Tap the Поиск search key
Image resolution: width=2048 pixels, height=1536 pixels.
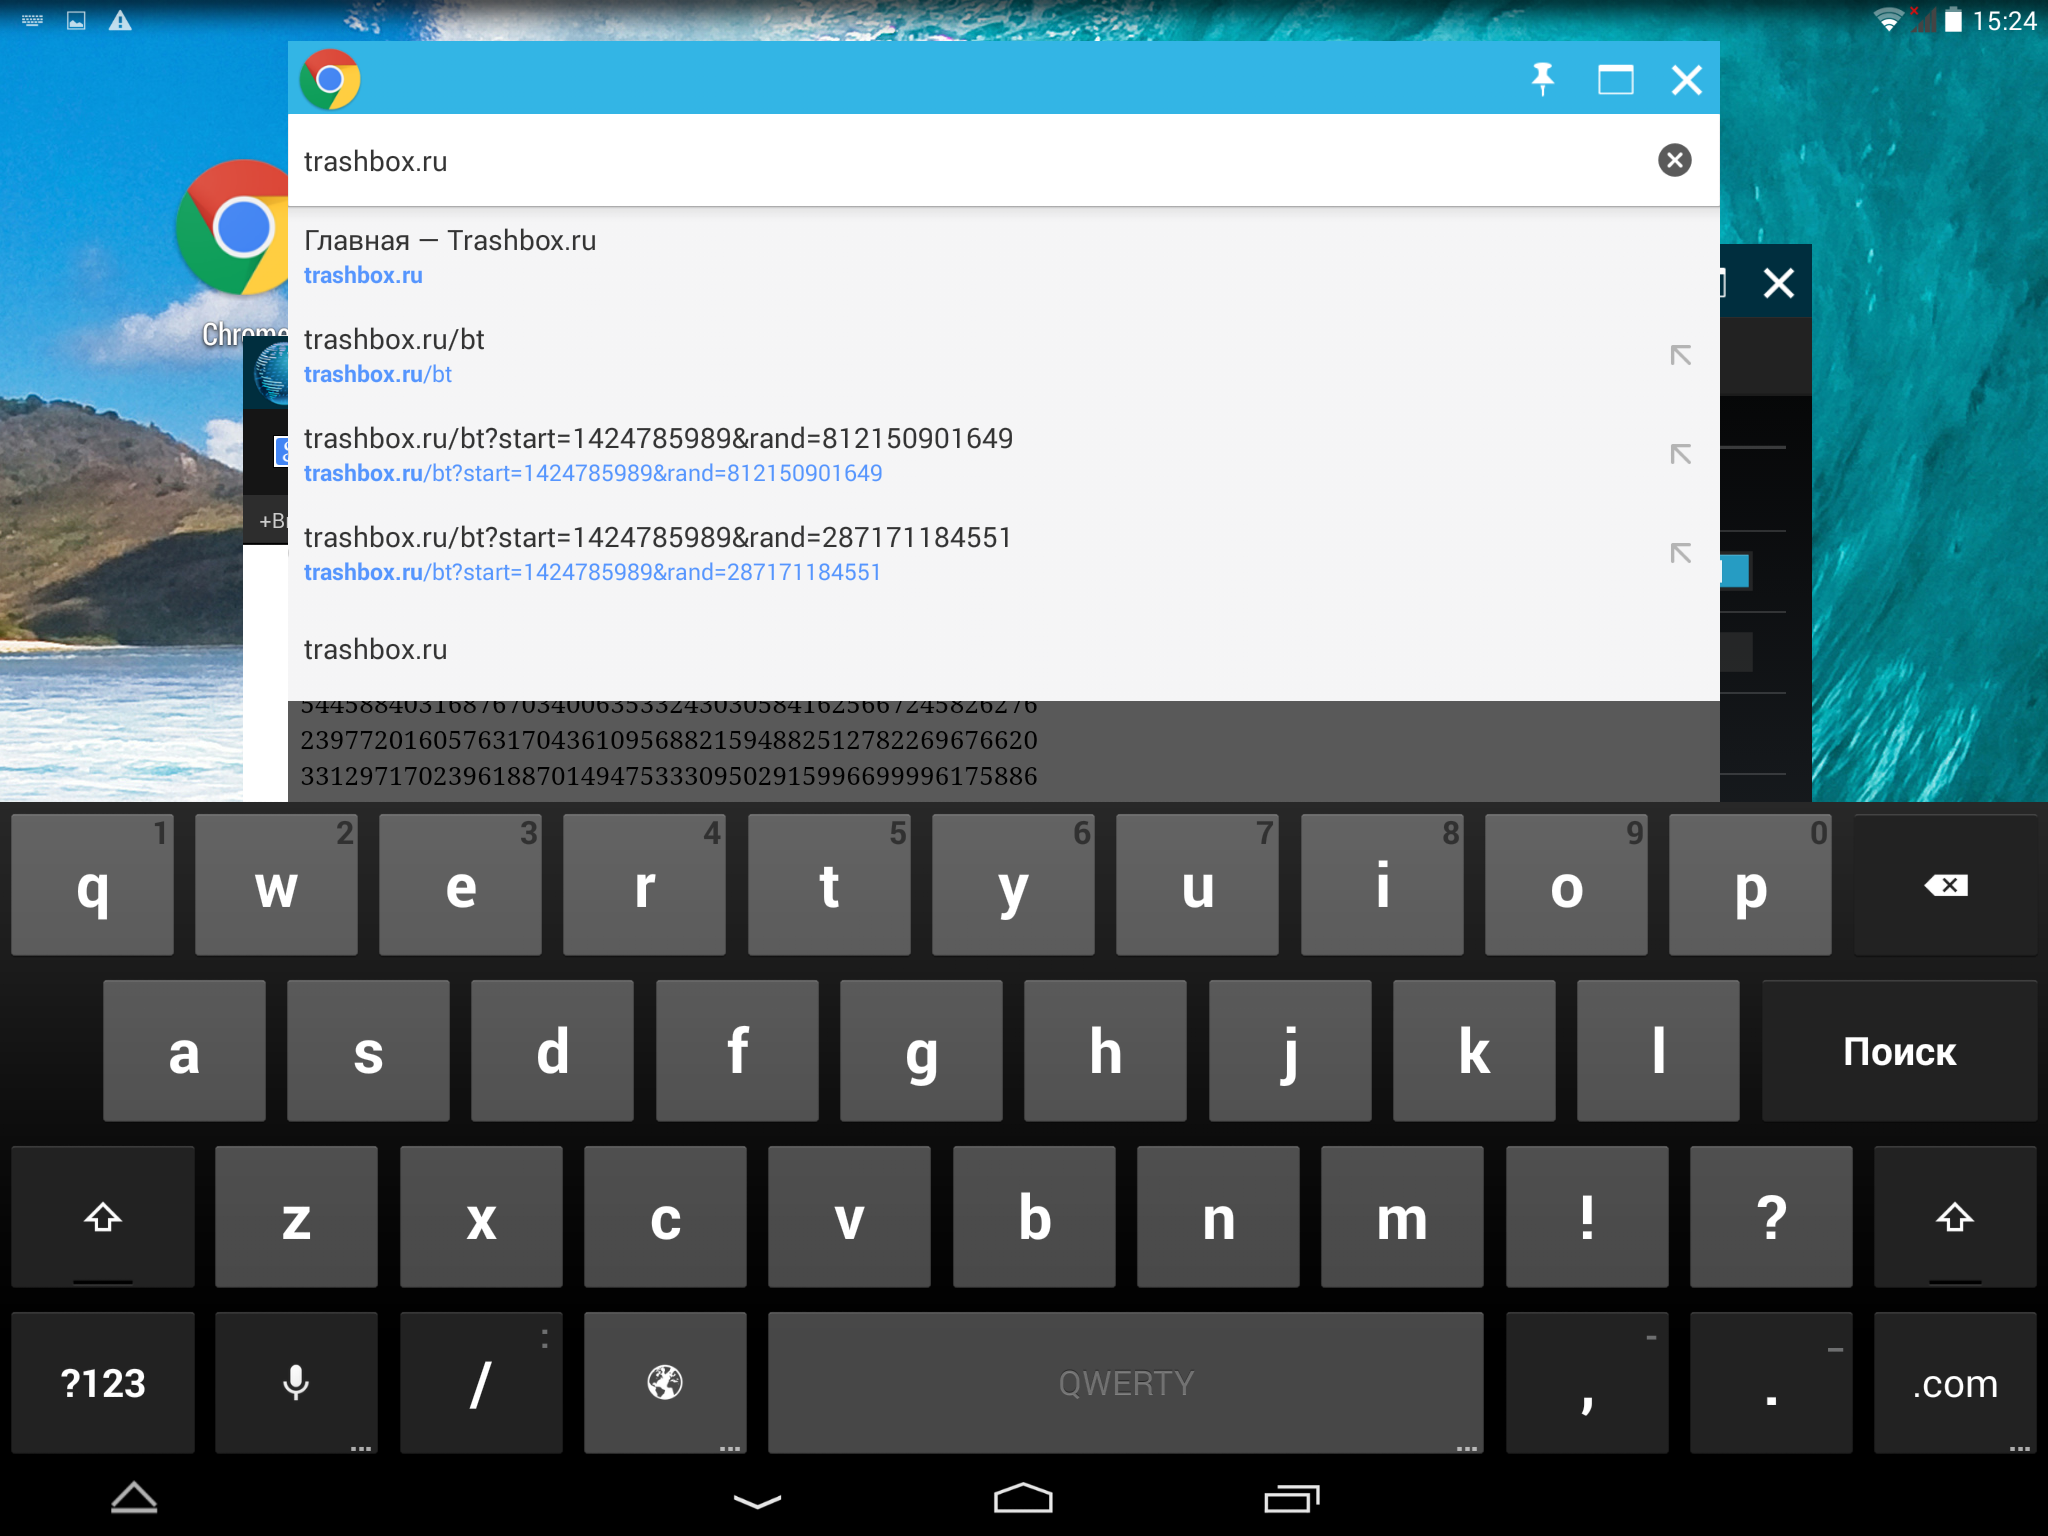pos(1899,1051)
